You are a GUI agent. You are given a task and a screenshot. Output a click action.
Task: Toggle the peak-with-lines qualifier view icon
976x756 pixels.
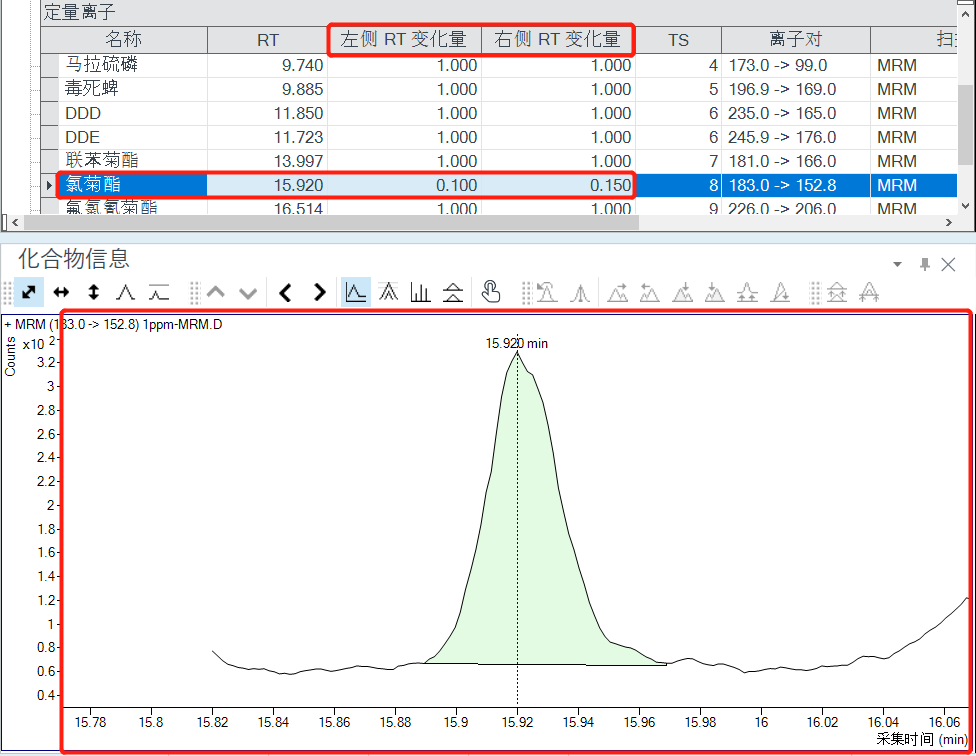tap(453, 292)
